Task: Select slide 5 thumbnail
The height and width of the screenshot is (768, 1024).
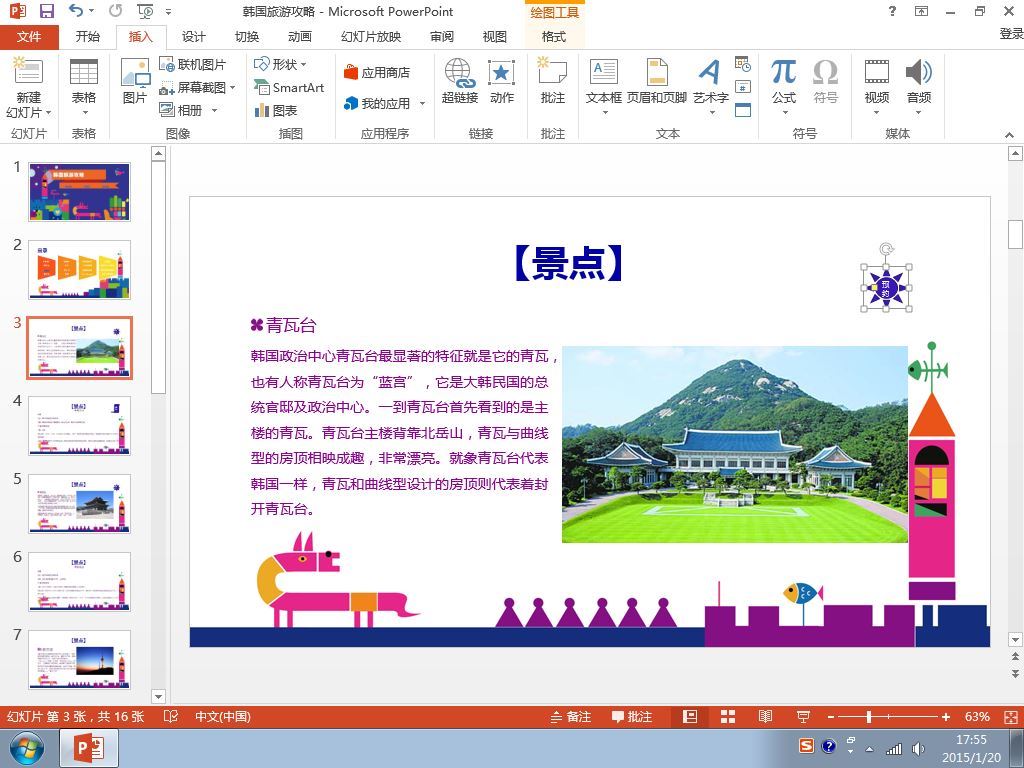Action: click(79, 504)
